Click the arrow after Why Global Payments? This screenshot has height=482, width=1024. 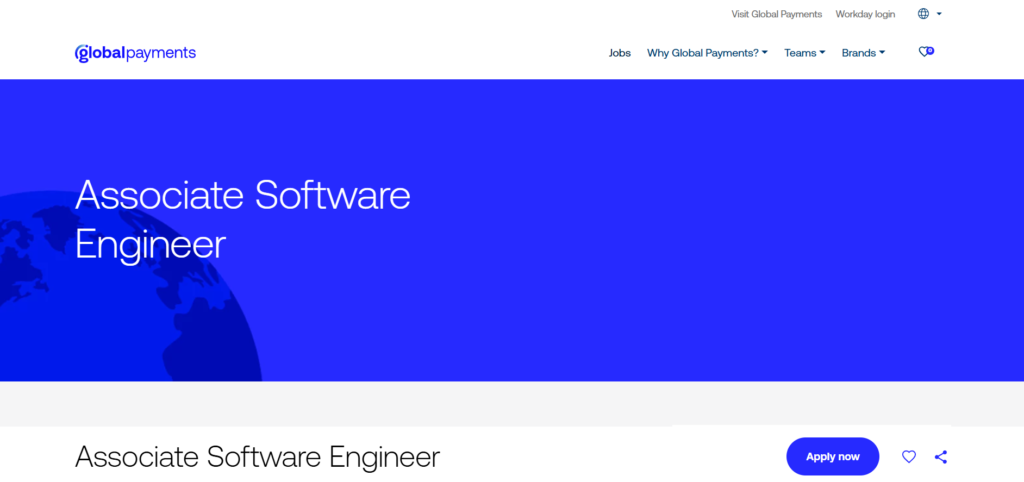pos(765,53)
